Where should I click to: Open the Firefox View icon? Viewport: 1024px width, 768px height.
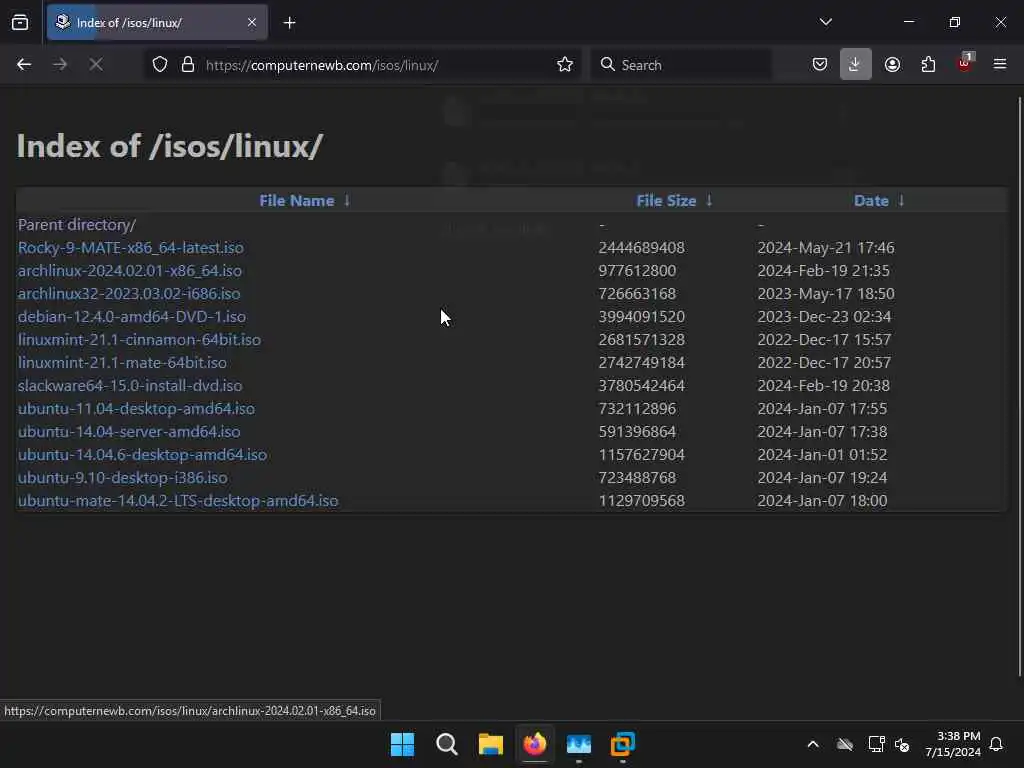pyautogui.click(x=20, y=22)
